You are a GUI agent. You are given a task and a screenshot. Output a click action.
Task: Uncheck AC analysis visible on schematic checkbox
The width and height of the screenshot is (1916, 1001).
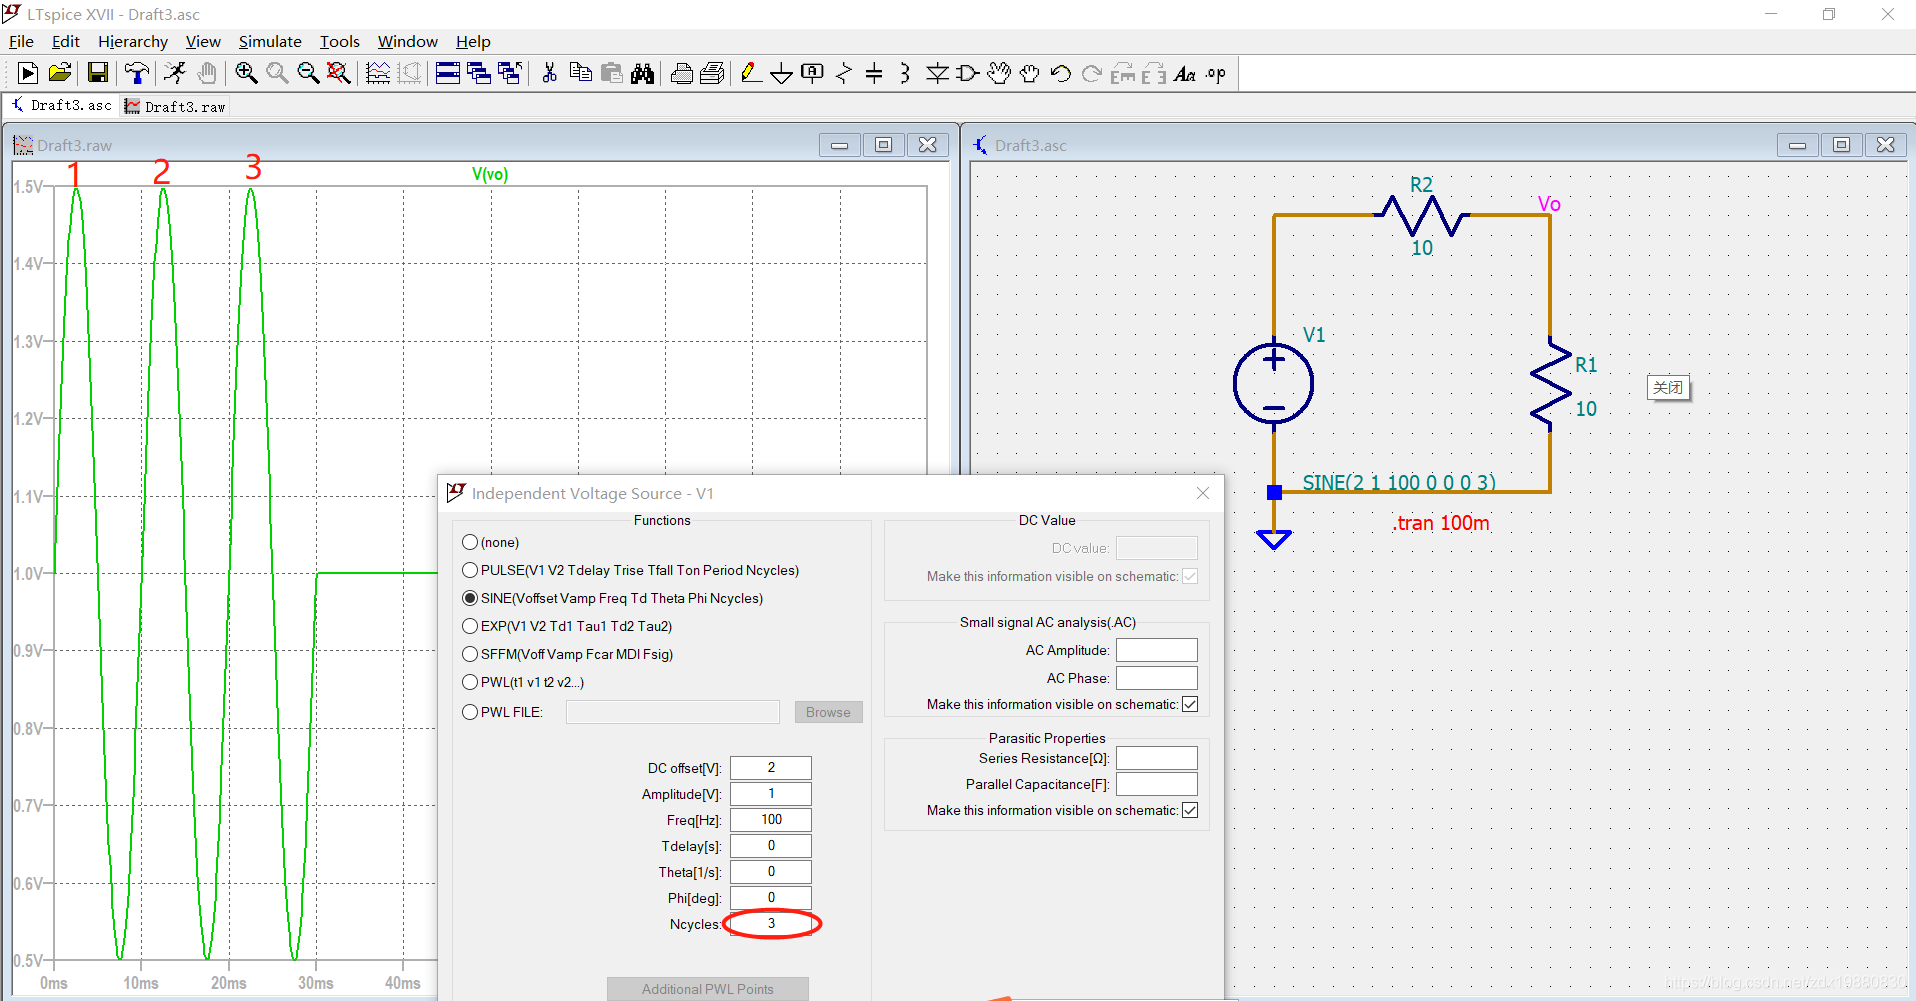1190,704
